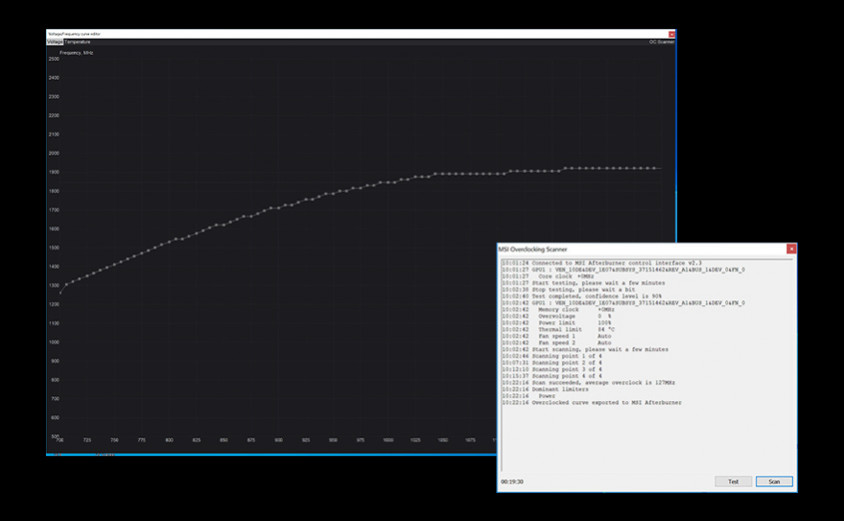
Task: Click the Scan button
Action: click(x=774, y=481)
